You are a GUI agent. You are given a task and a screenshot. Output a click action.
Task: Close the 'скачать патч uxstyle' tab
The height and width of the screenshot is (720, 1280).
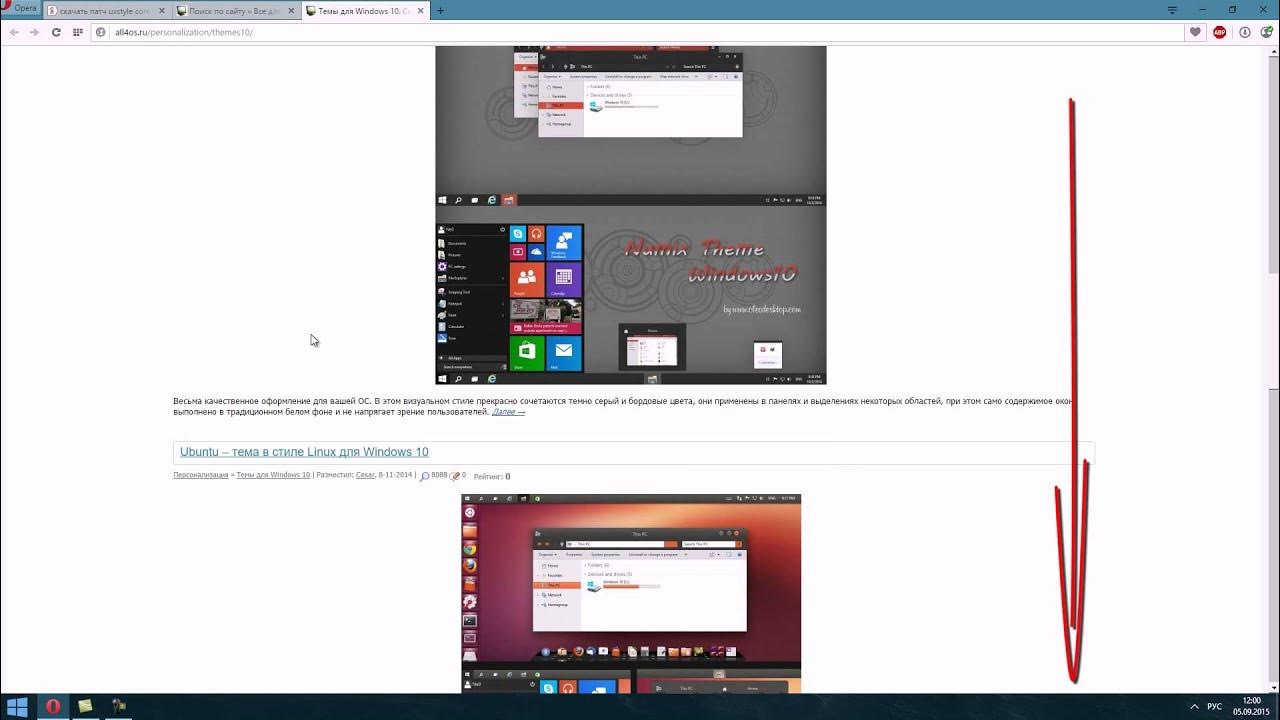(161, 10)
